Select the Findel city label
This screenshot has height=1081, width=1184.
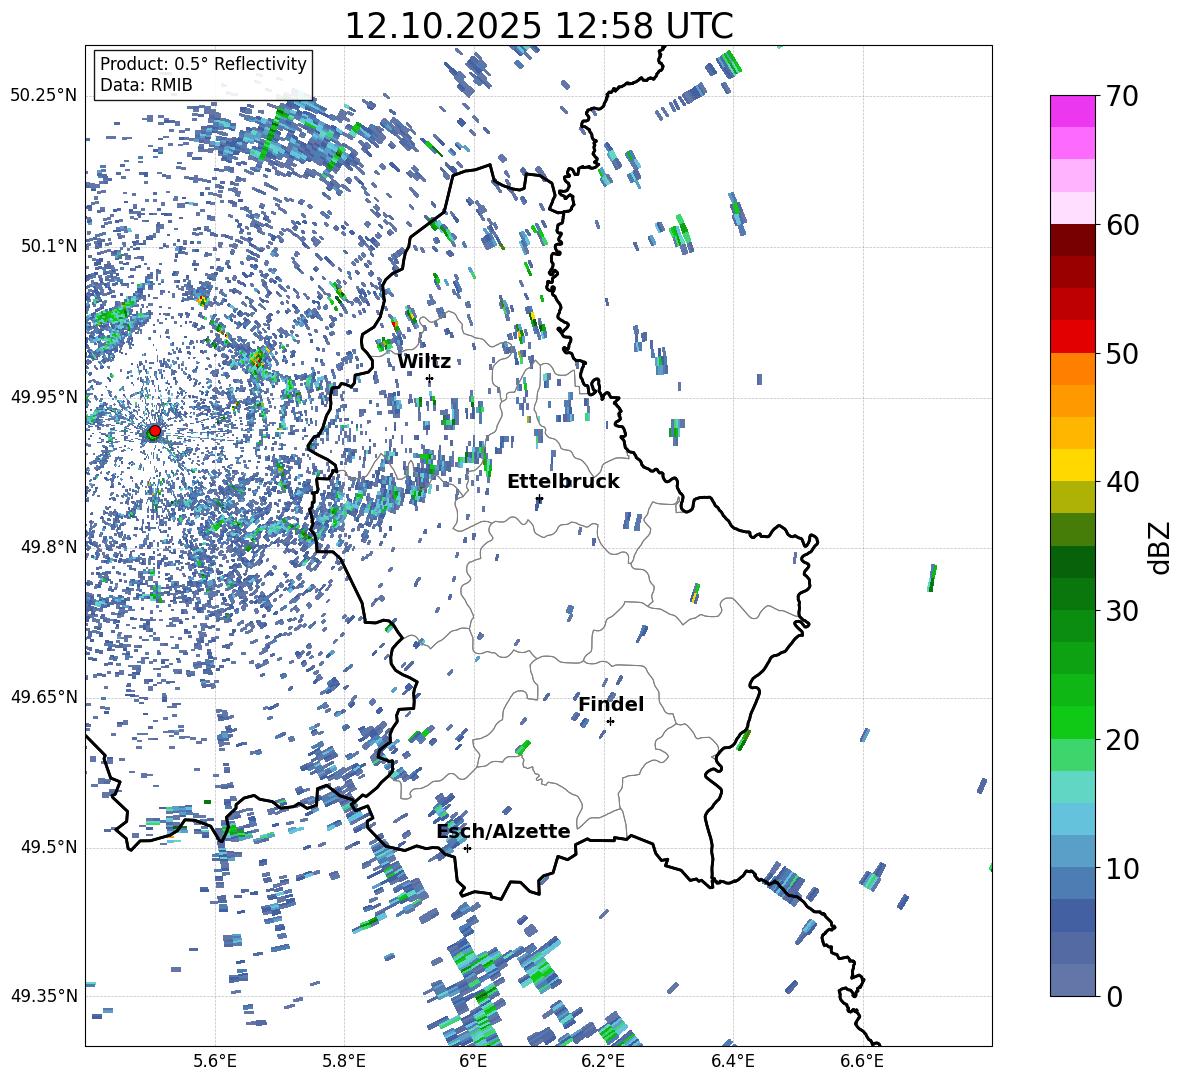pos(610,704)
